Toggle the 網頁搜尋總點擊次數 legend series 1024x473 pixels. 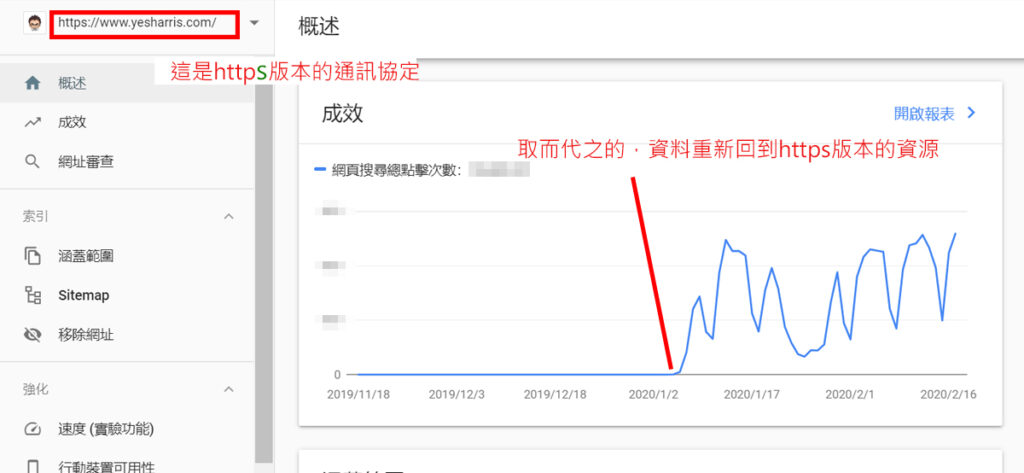[391, 171]
